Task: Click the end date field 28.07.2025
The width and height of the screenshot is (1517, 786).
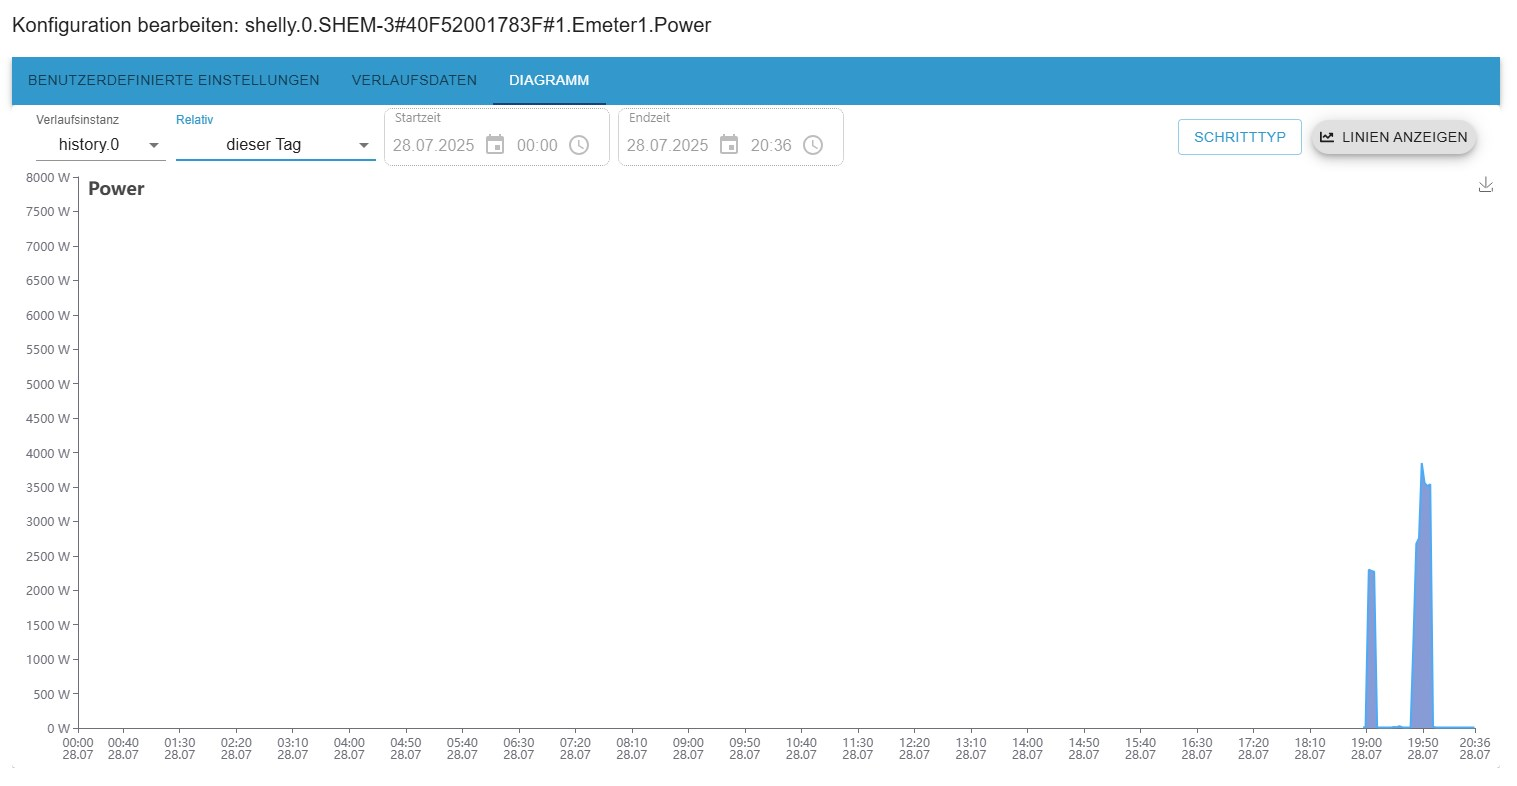Action: pos(668,145)
